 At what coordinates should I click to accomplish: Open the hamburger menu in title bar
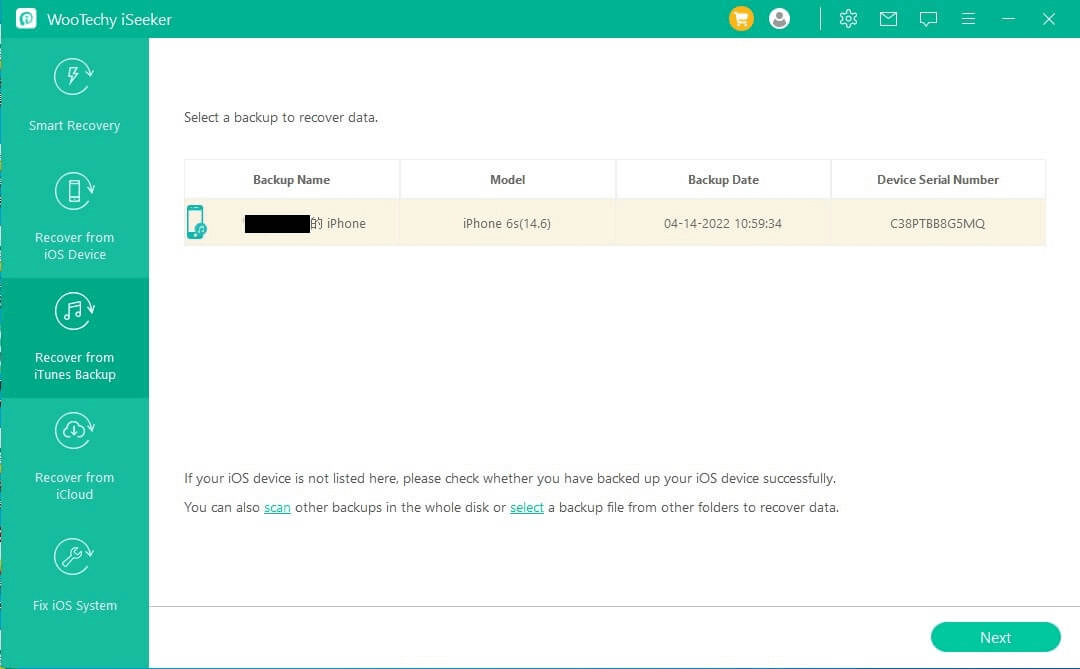(968, 19)
